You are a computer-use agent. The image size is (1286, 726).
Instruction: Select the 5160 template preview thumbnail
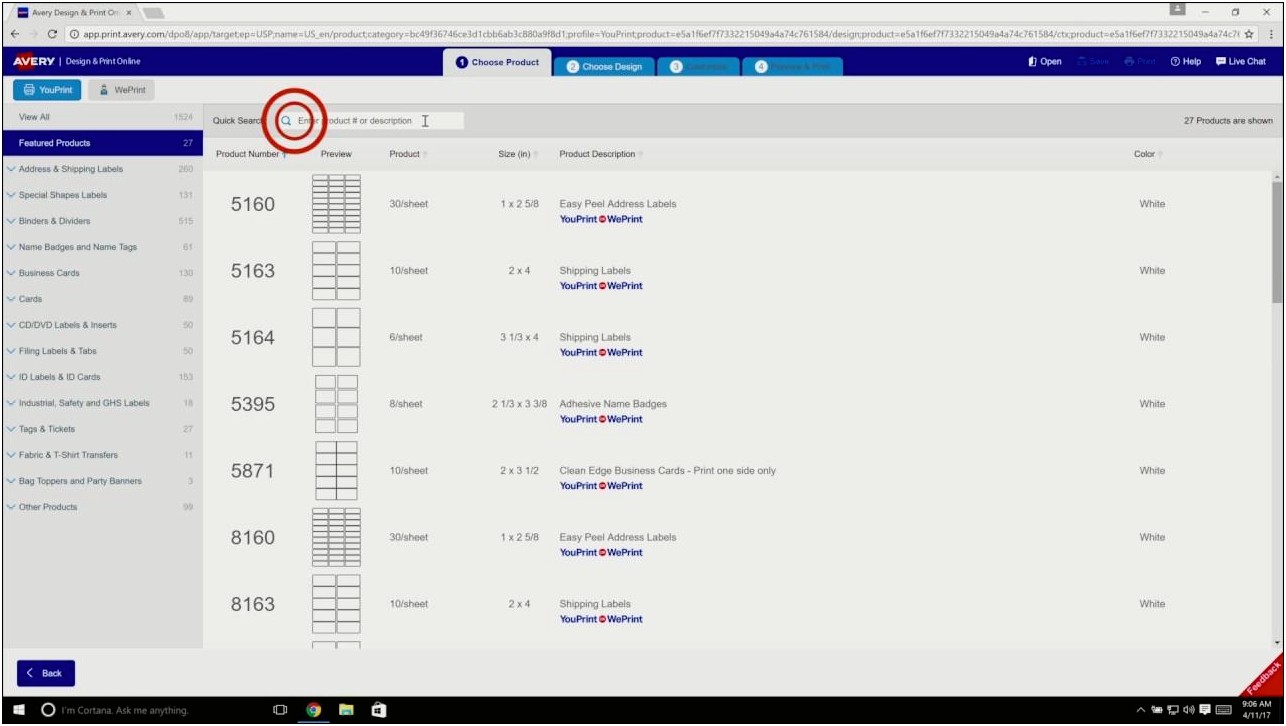pos(336,204)
